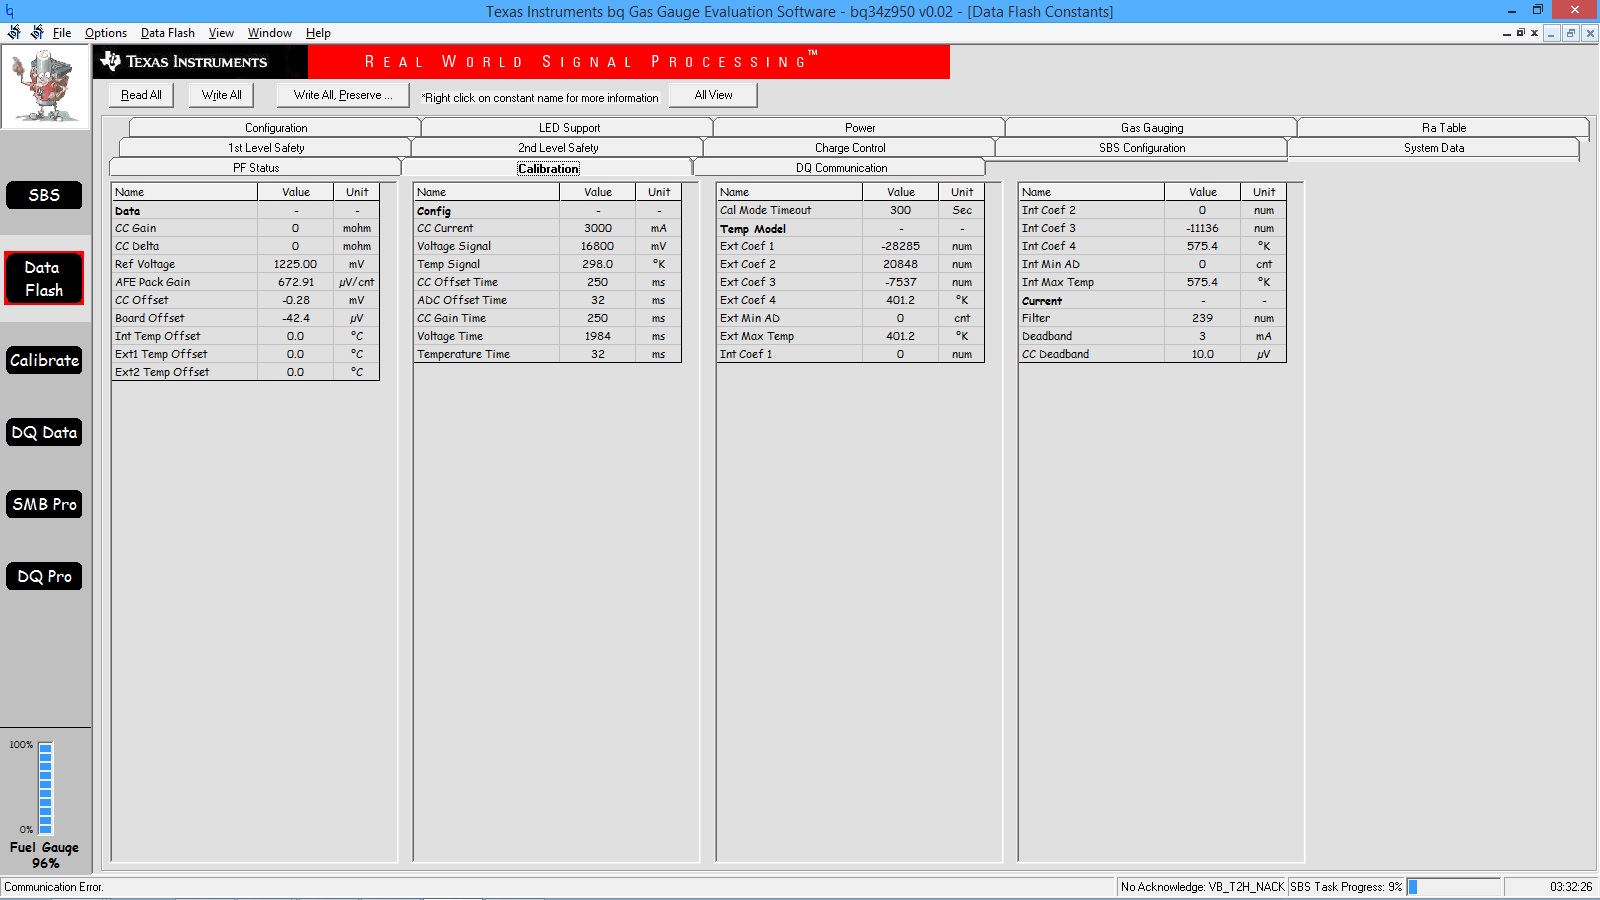Open the DQ Pro sidebar screen

click(44, 576)
